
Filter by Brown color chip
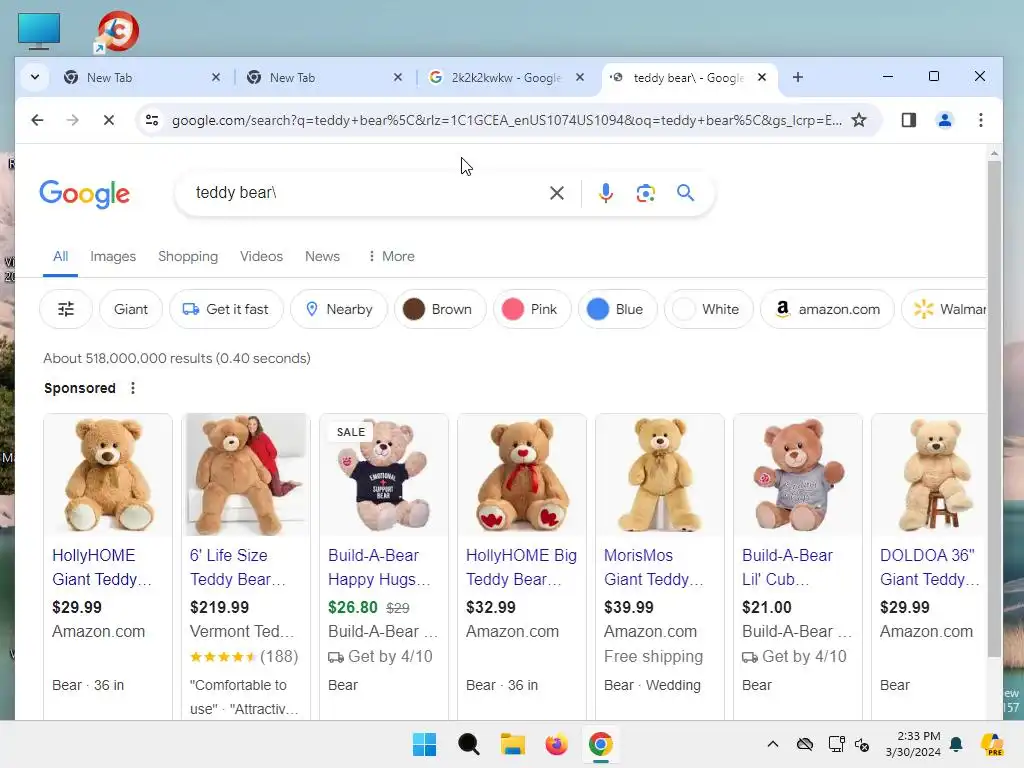coord(440,309)
